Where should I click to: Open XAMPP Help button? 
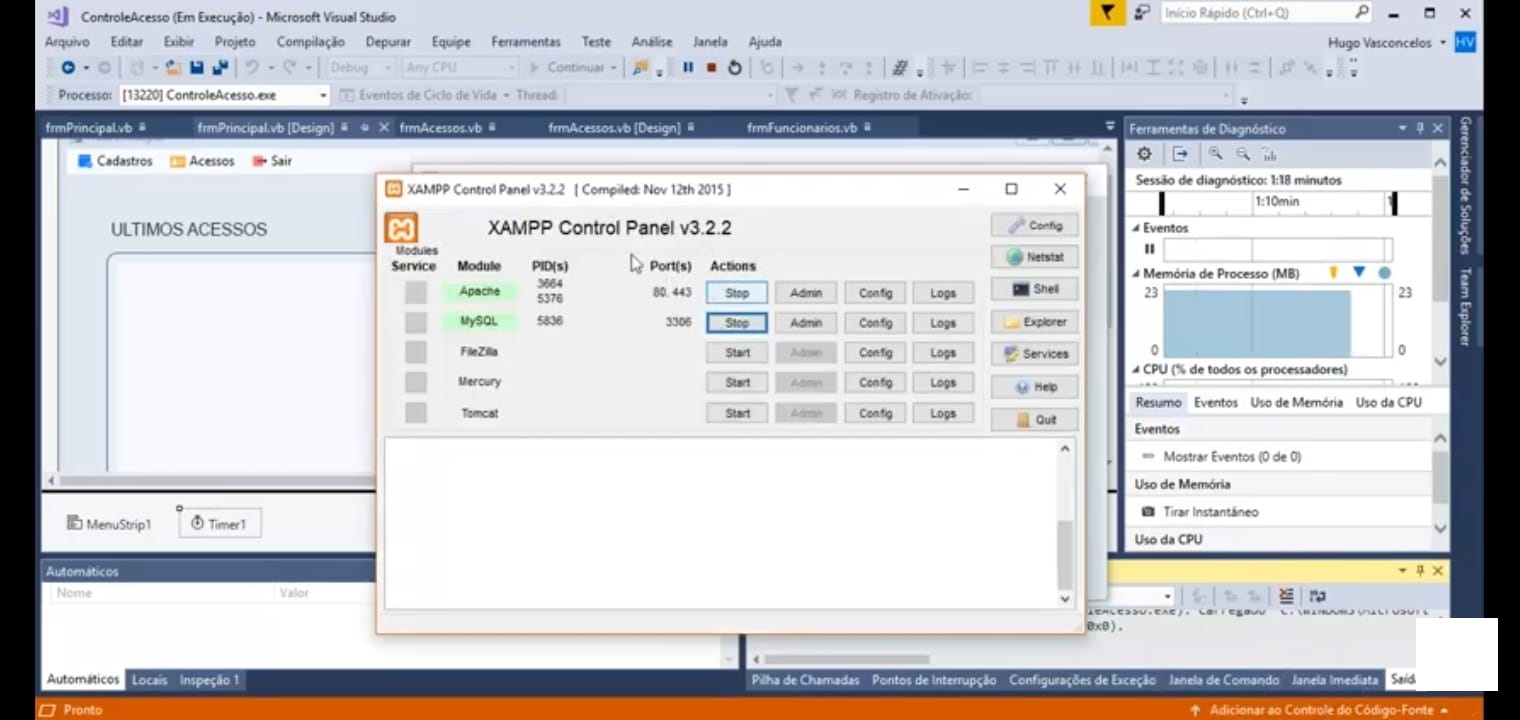(x=1035, y=387)
